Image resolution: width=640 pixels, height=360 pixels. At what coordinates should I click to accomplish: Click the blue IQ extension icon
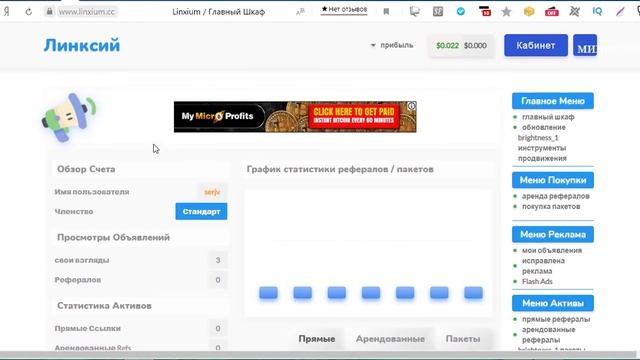tap(597, 11)
